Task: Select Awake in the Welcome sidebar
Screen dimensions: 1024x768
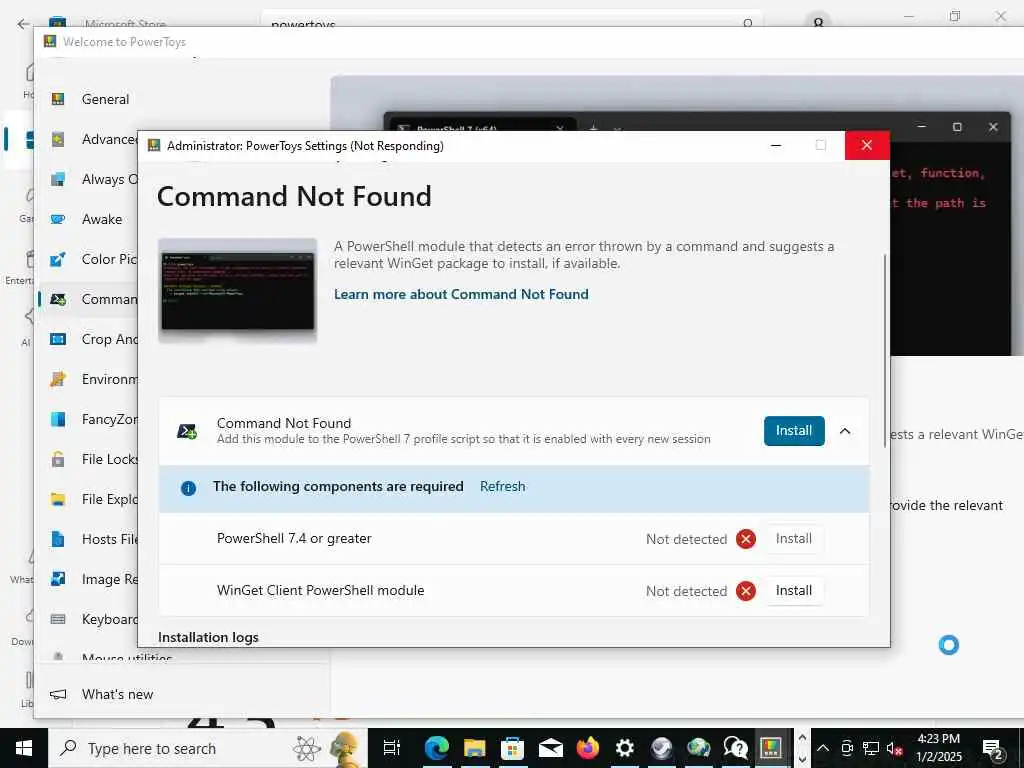Action: point(102,219)
